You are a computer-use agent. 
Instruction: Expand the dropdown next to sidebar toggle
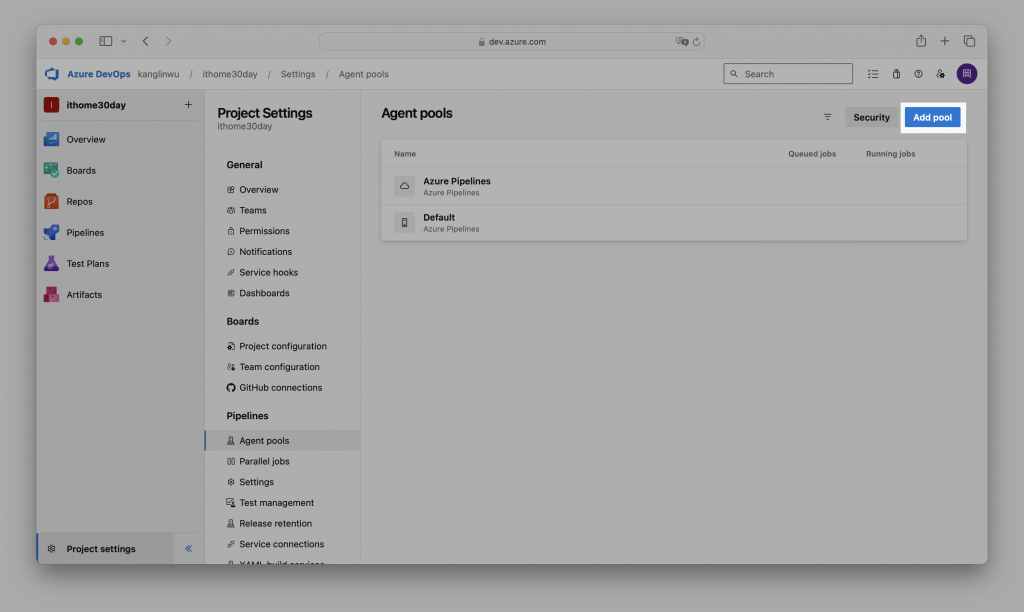click(x=123, y=41)
